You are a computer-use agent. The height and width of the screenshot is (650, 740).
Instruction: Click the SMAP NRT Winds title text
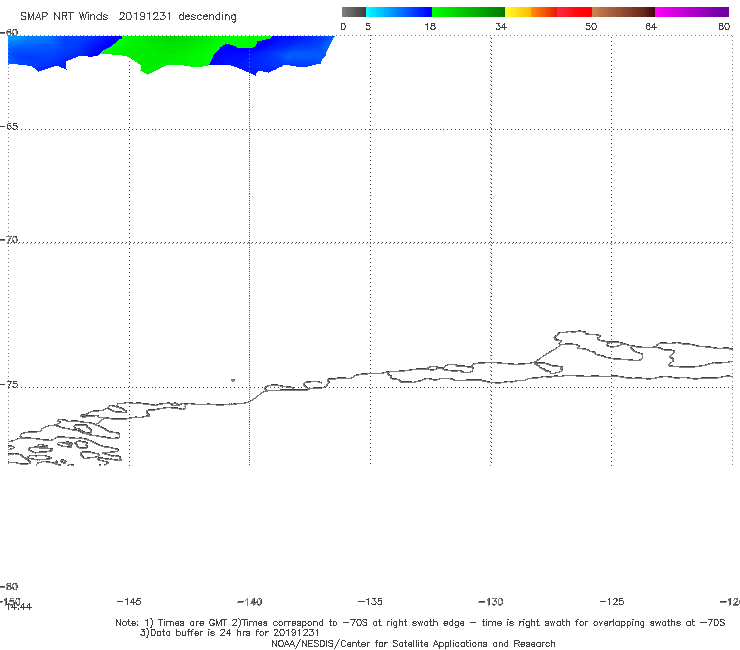(x=64, y=16)
